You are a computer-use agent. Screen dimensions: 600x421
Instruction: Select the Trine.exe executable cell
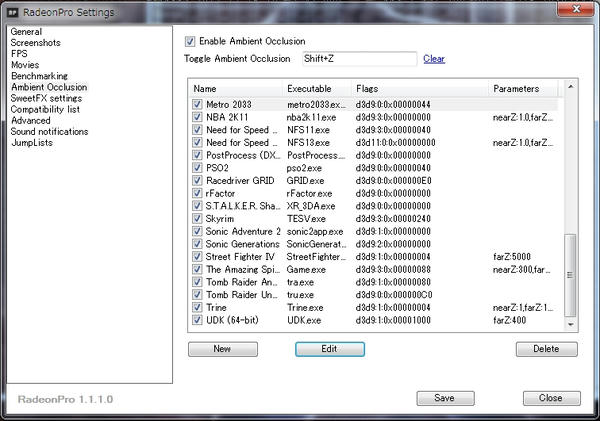click(305, 307)
